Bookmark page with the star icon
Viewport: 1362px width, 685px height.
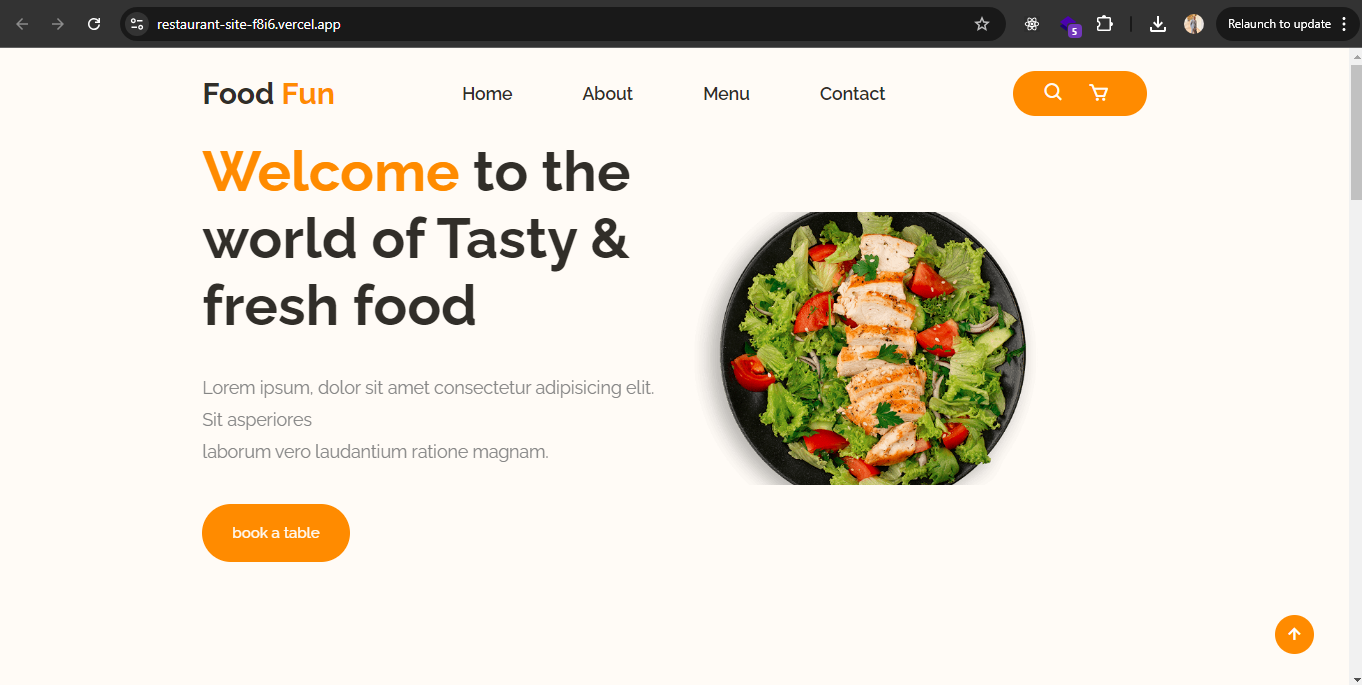click(x=982, y=24)
